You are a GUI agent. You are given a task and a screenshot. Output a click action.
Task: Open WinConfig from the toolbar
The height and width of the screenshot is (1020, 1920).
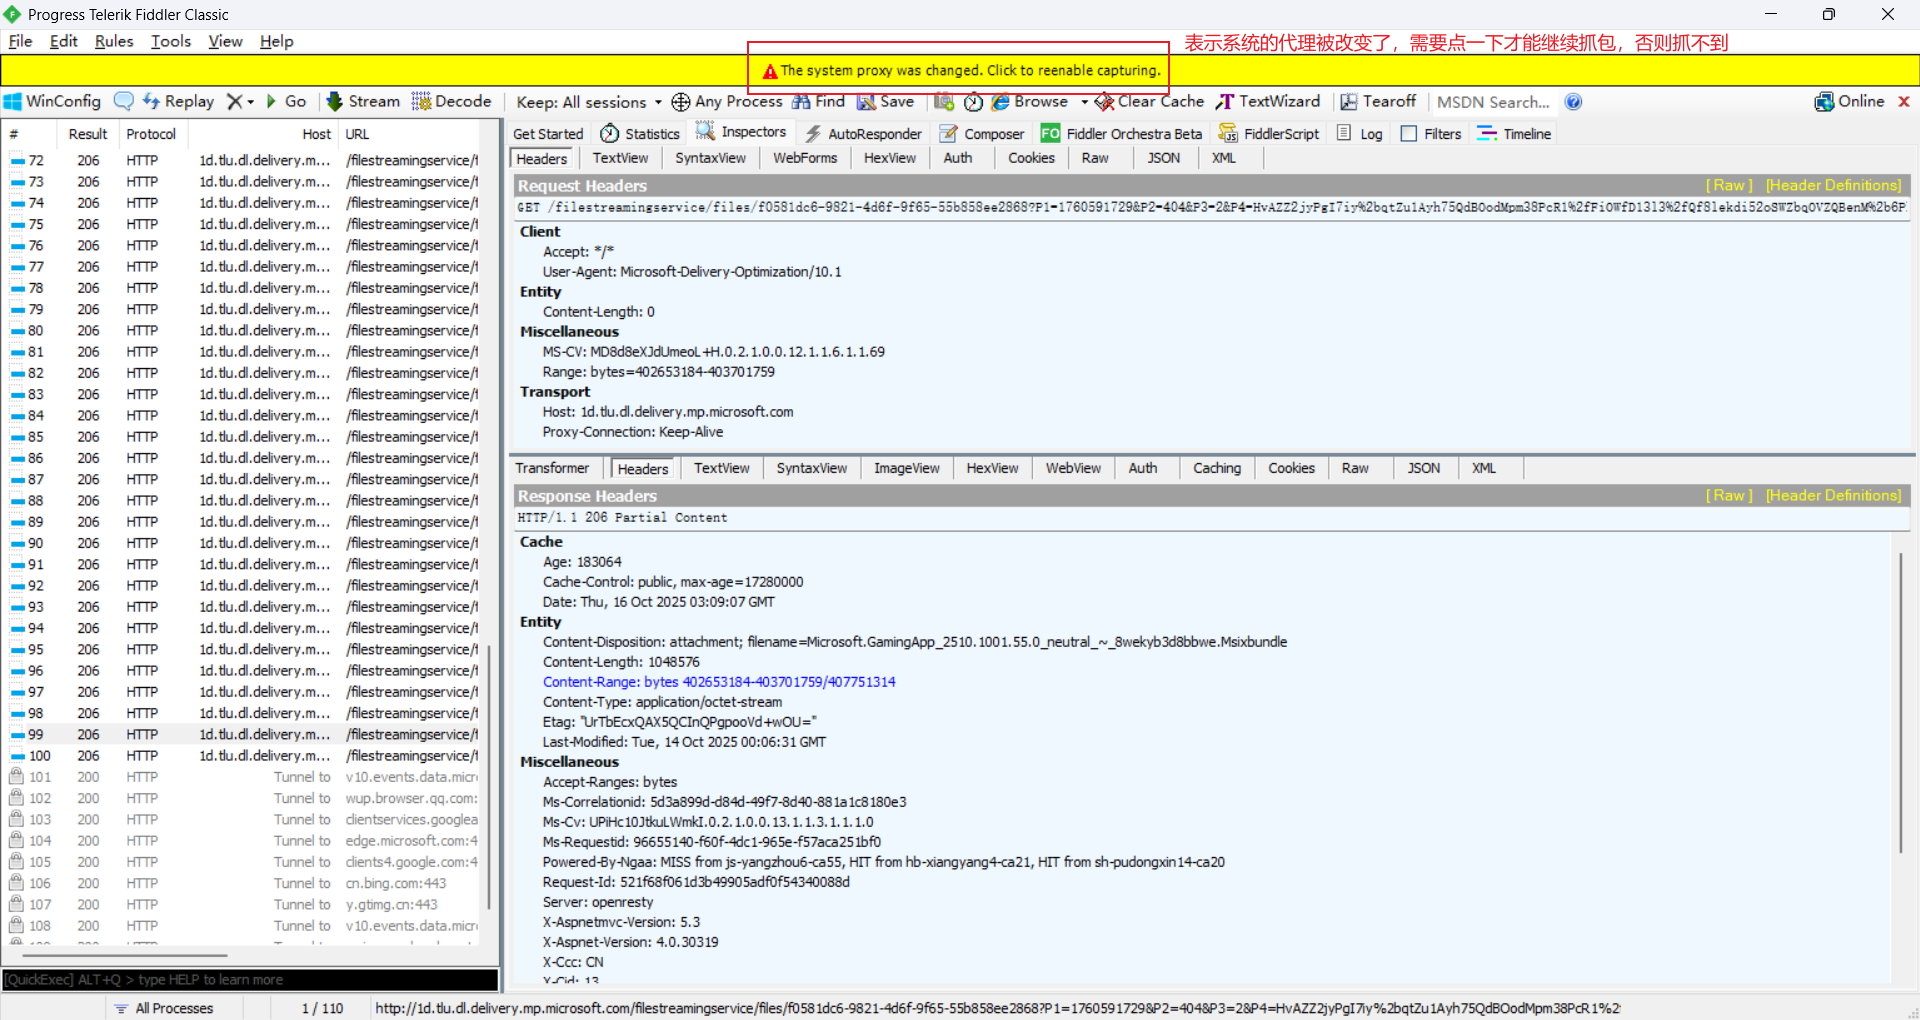(52, 102)
